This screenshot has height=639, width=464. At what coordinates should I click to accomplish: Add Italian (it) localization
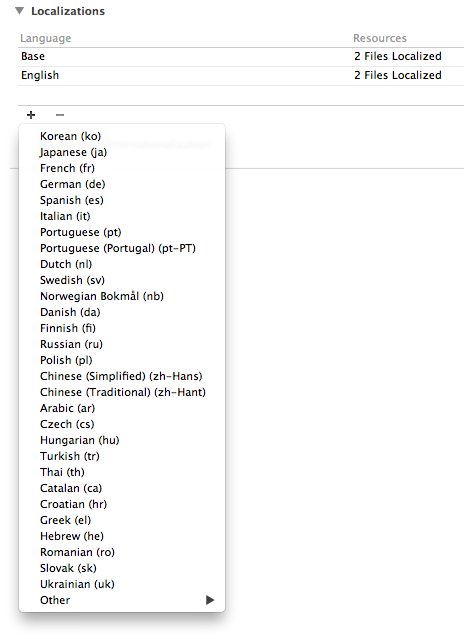(122, 216)
